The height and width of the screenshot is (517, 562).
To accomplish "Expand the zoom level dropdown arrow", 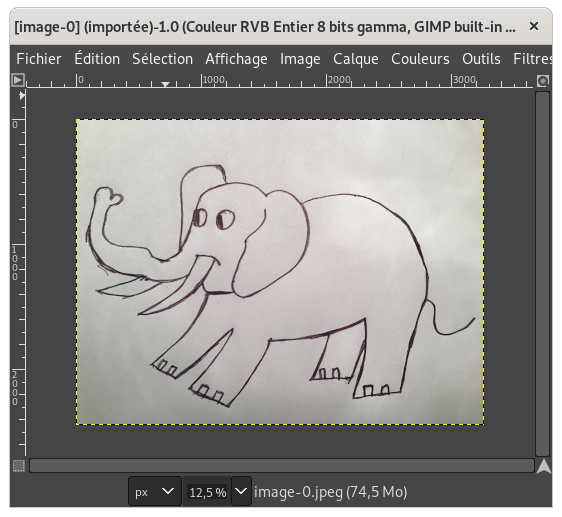I will (241, 491).
